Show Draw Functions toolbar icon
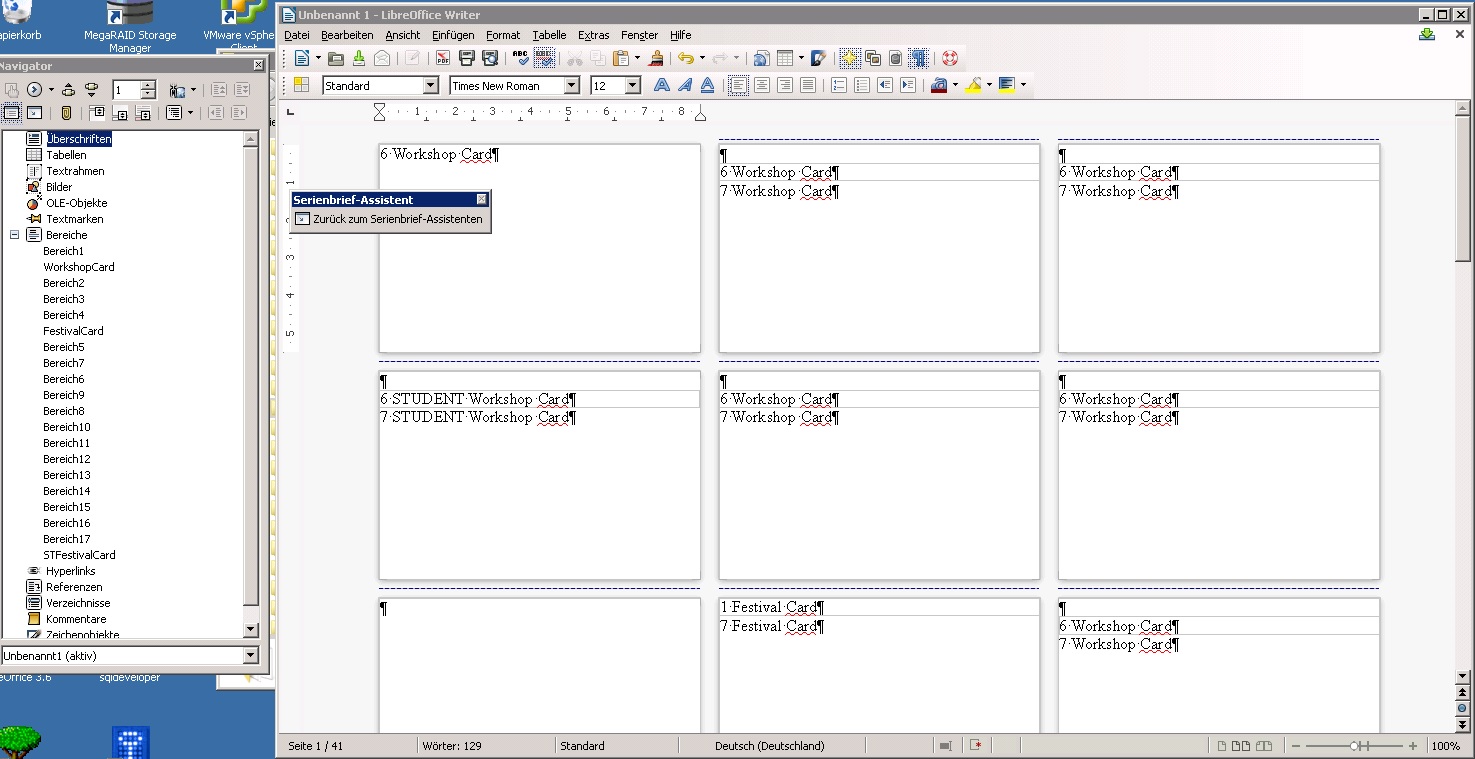The height and width of the screenshot is (759, 1475). click(819, 58)
